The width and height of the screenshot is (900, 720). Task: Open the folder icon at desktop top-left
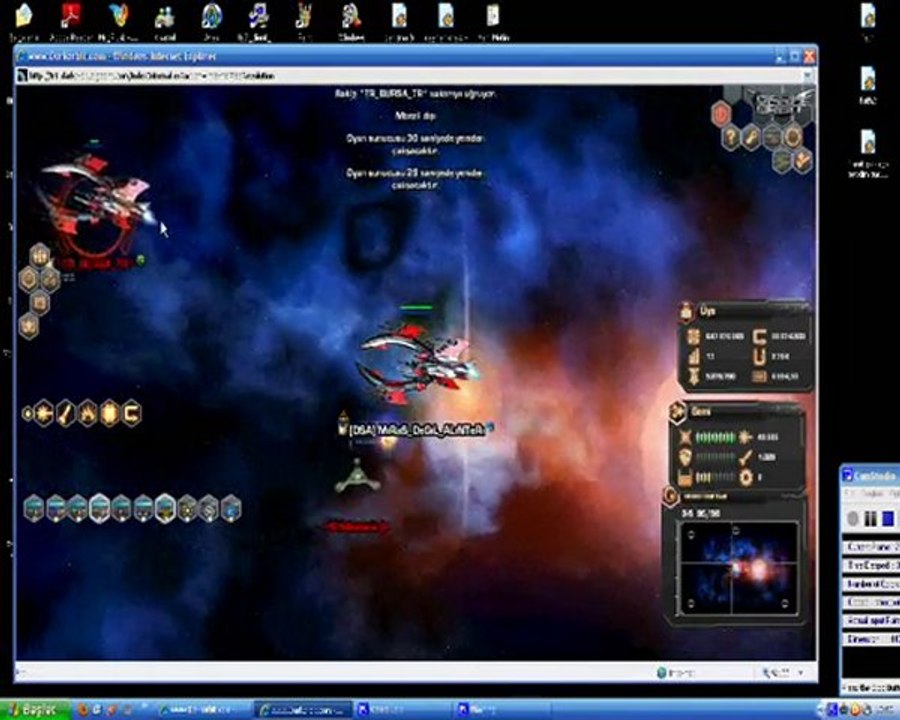pos(23,21)
